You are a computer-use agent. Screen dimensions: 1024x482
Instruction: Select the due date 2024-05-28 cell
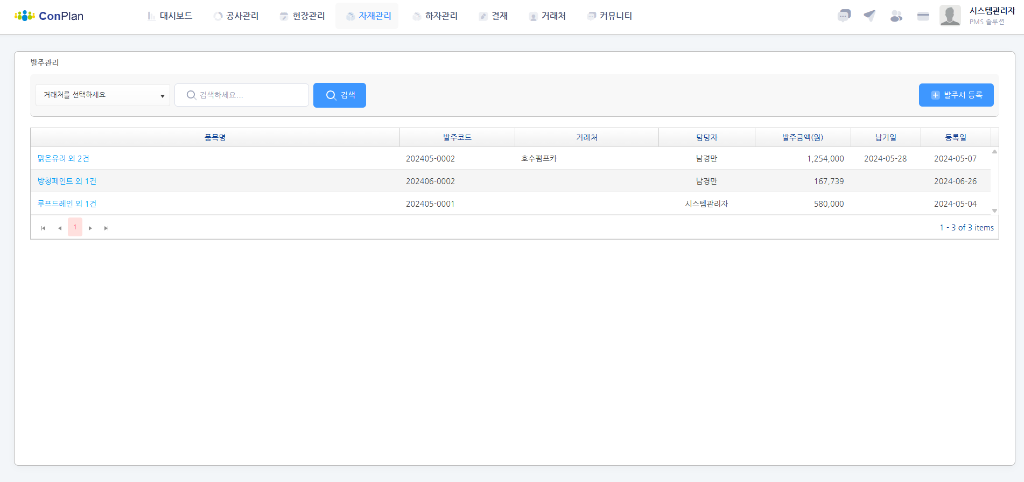point(885,159)
